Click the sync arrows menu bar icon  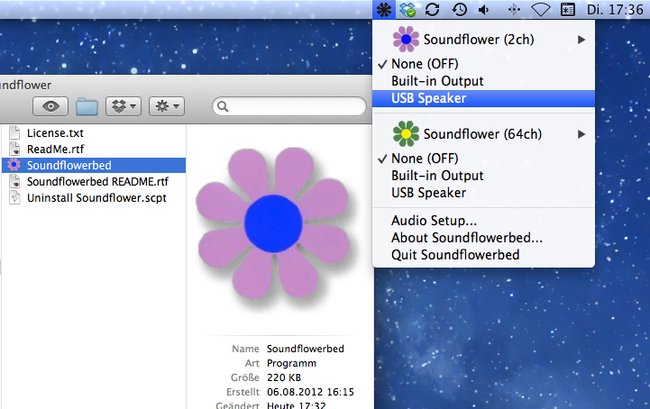[x=432, y=10]
